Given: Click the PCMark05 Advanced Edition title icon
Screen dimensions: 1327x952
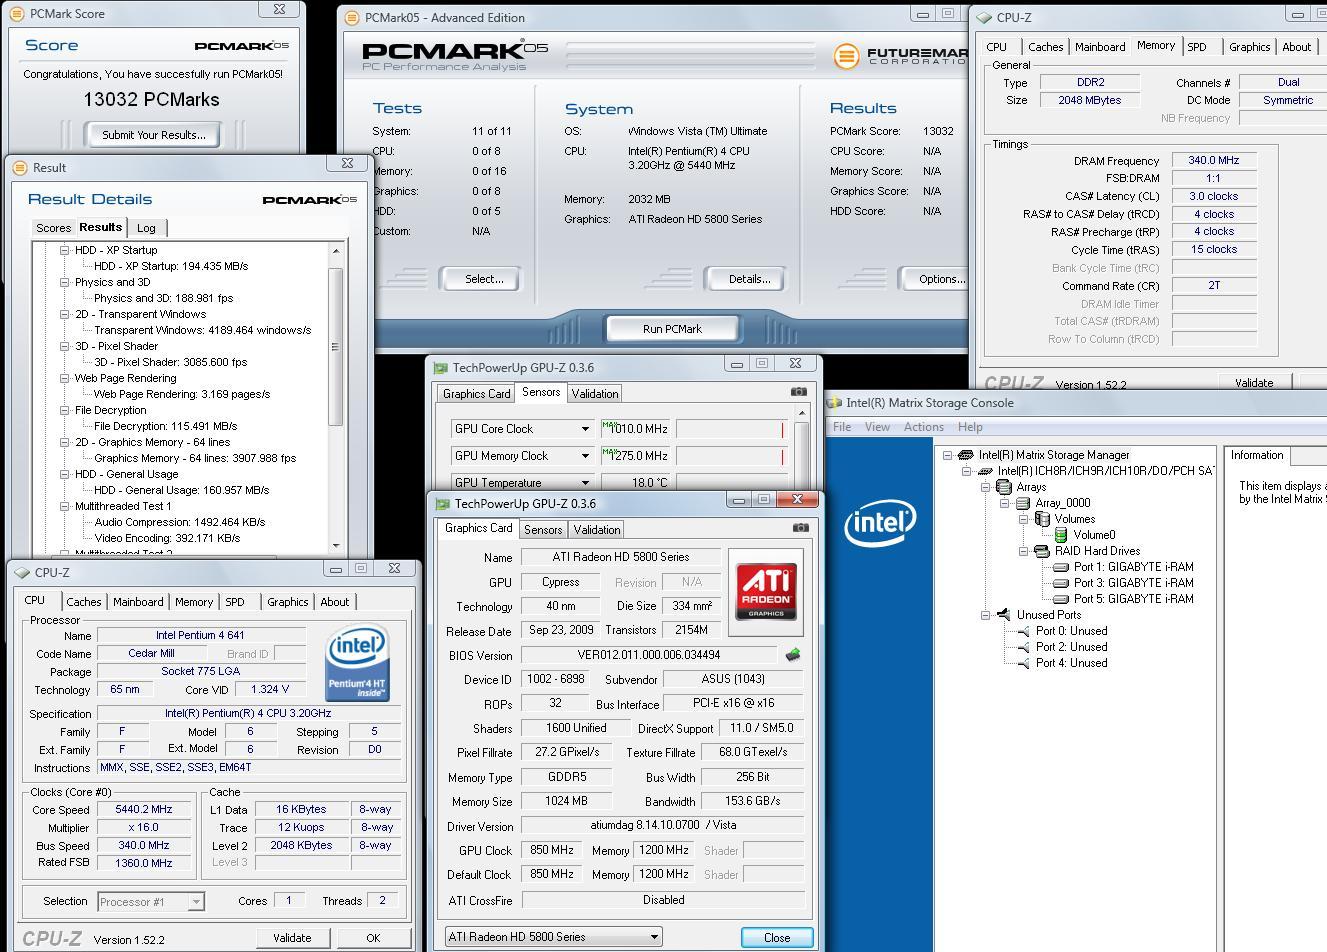Looking at the screenshot, I should tap(352, 17).
